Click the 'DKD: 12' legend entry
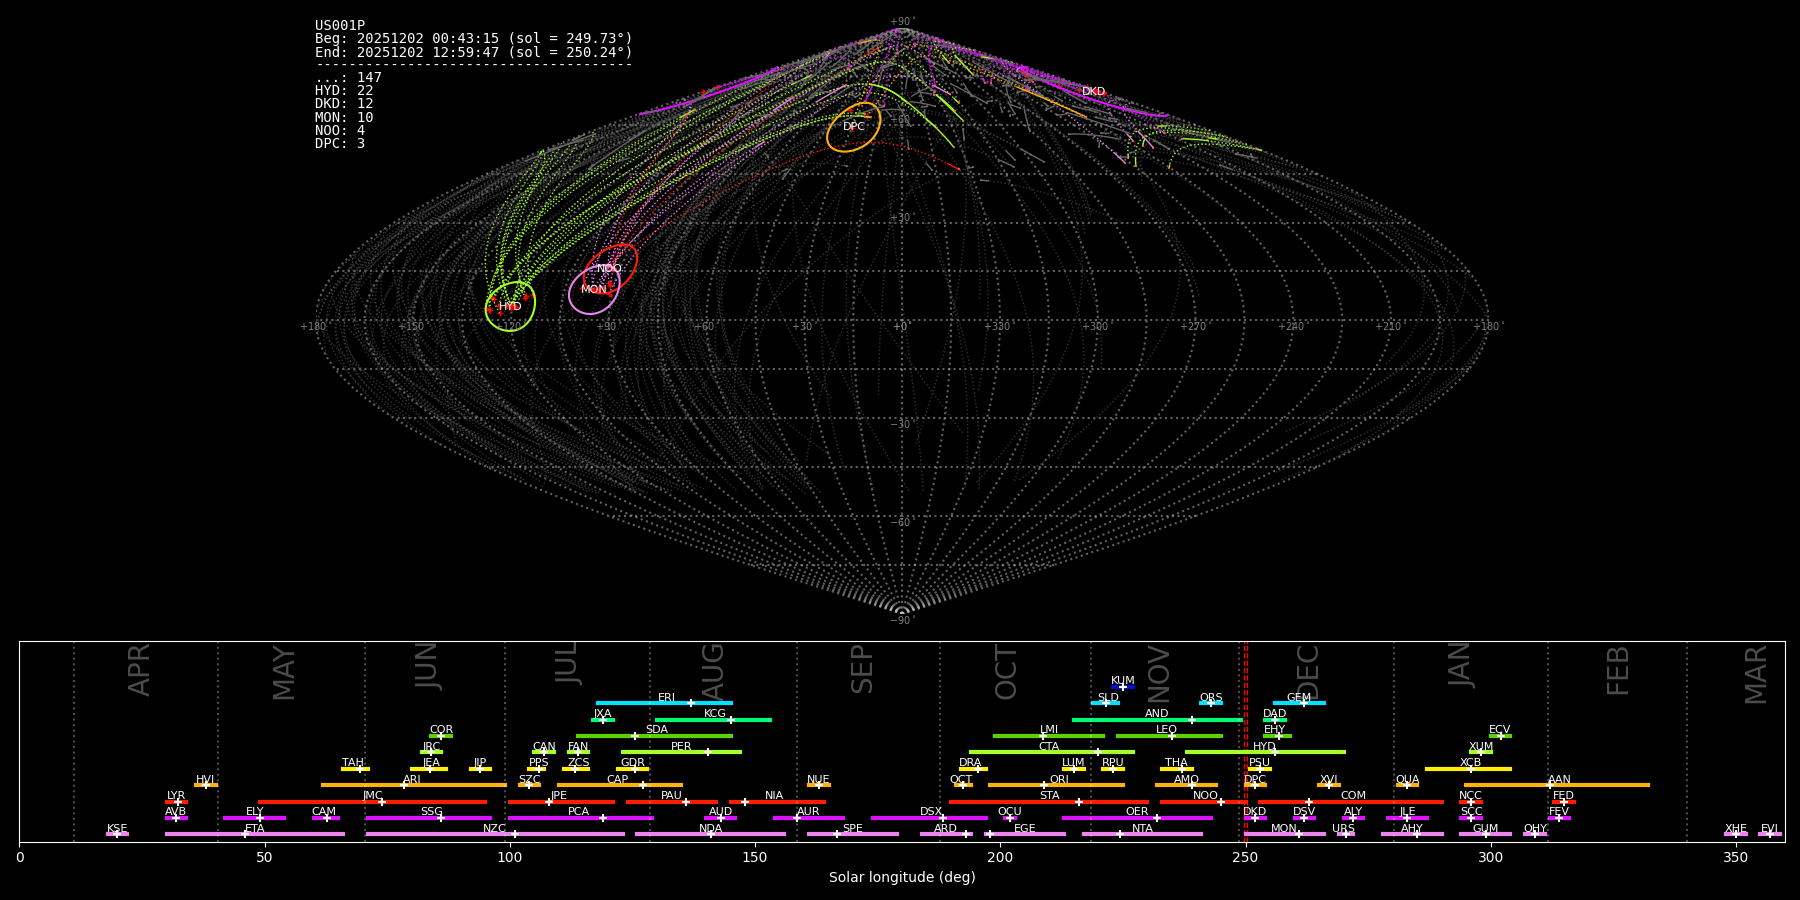The width and height of the screenshot is (1800, 900). [x=344, y=104]
